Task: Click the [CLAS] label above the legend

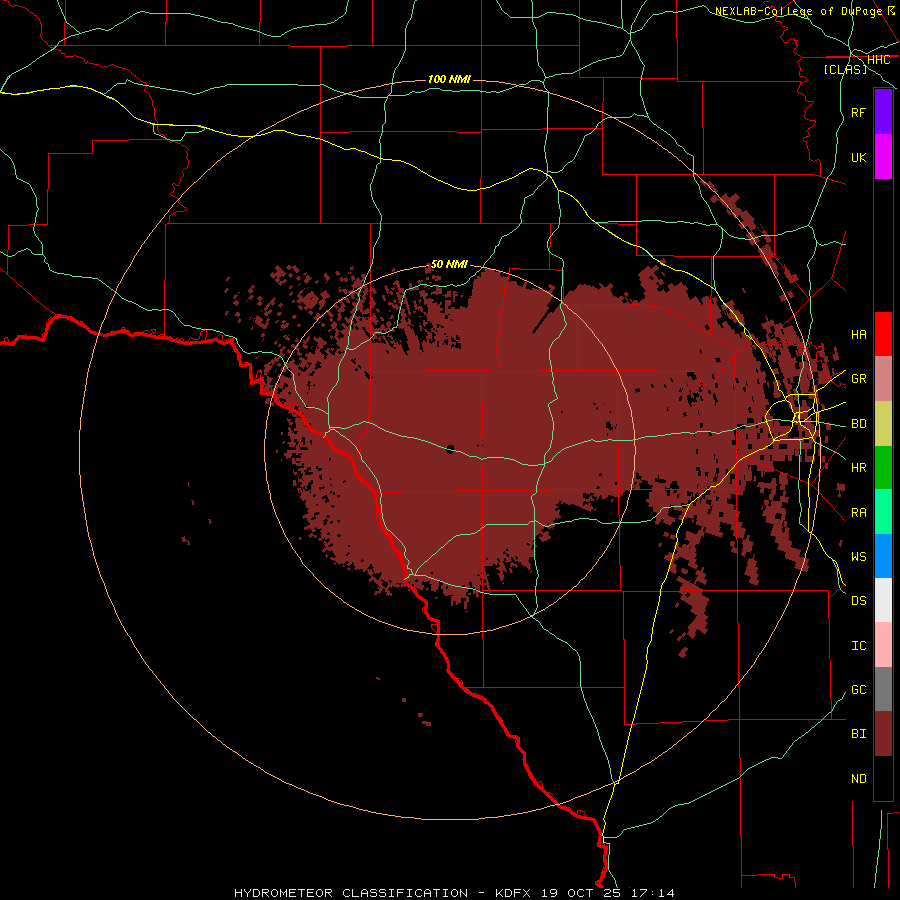Action: point(845,69)
